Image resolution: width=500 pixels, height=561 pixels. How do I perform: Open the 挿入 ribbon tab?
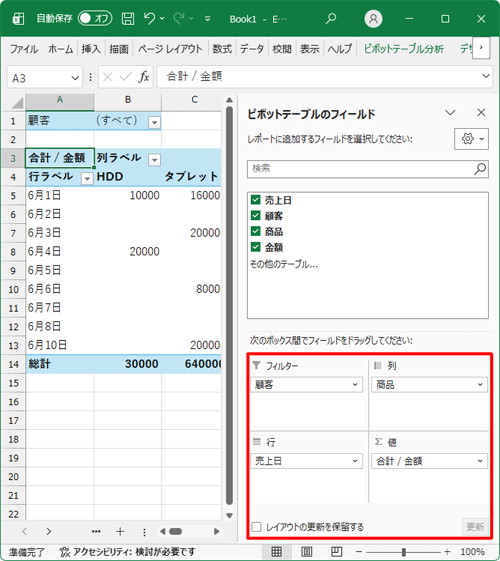pyautogui.click(x=91, y=49)
